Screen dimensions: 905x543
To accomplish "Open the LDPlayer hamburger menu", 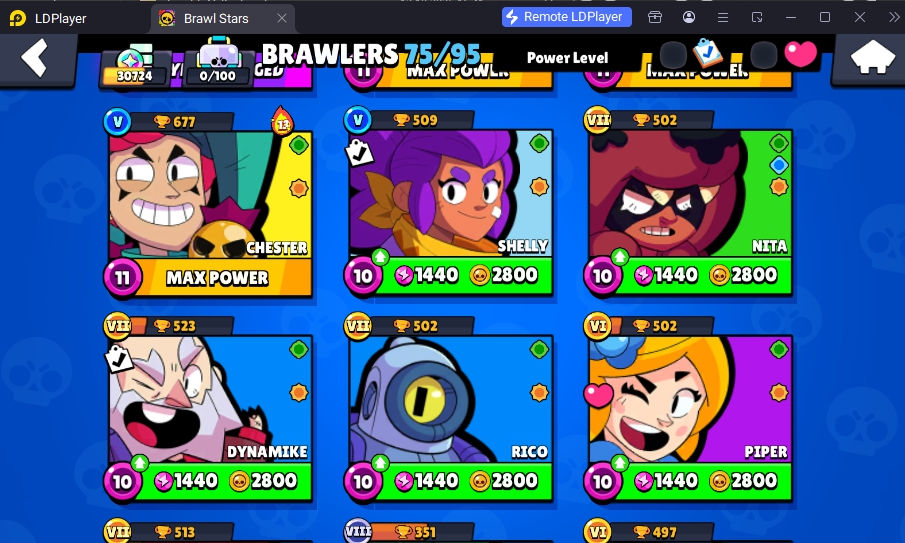I will (x=723, y=17).
